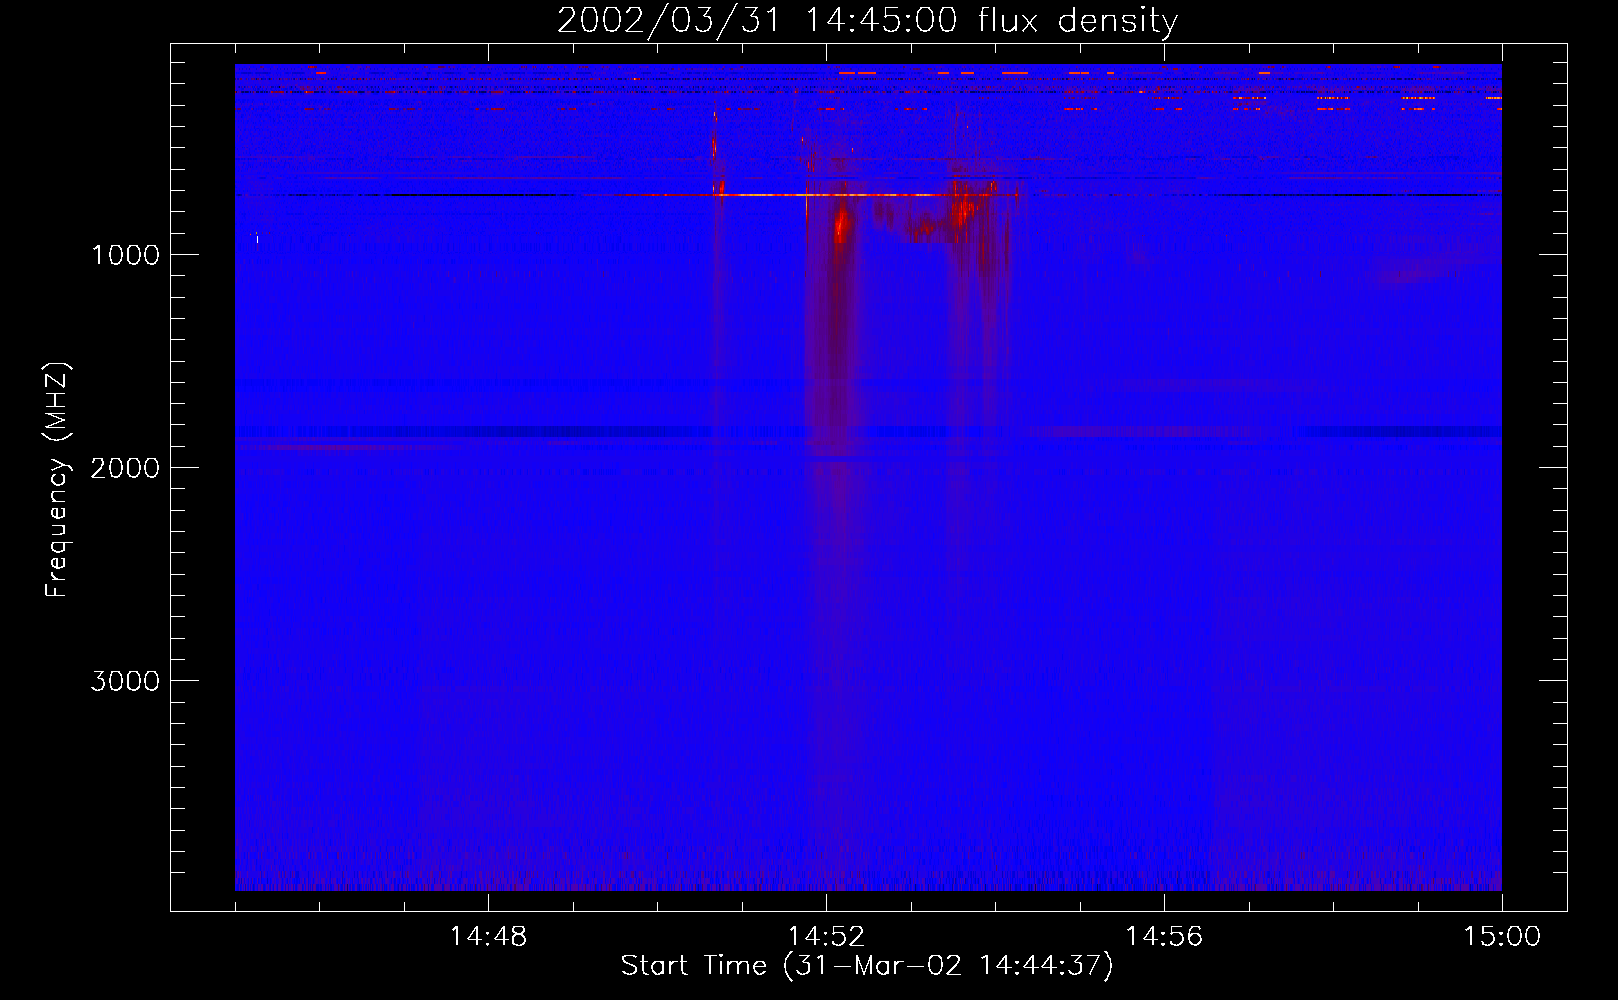The height and width of the screenshot is (1000, 1618).
Task: Click the "14:48" time tick label
Action: click(x=488, y=937)
